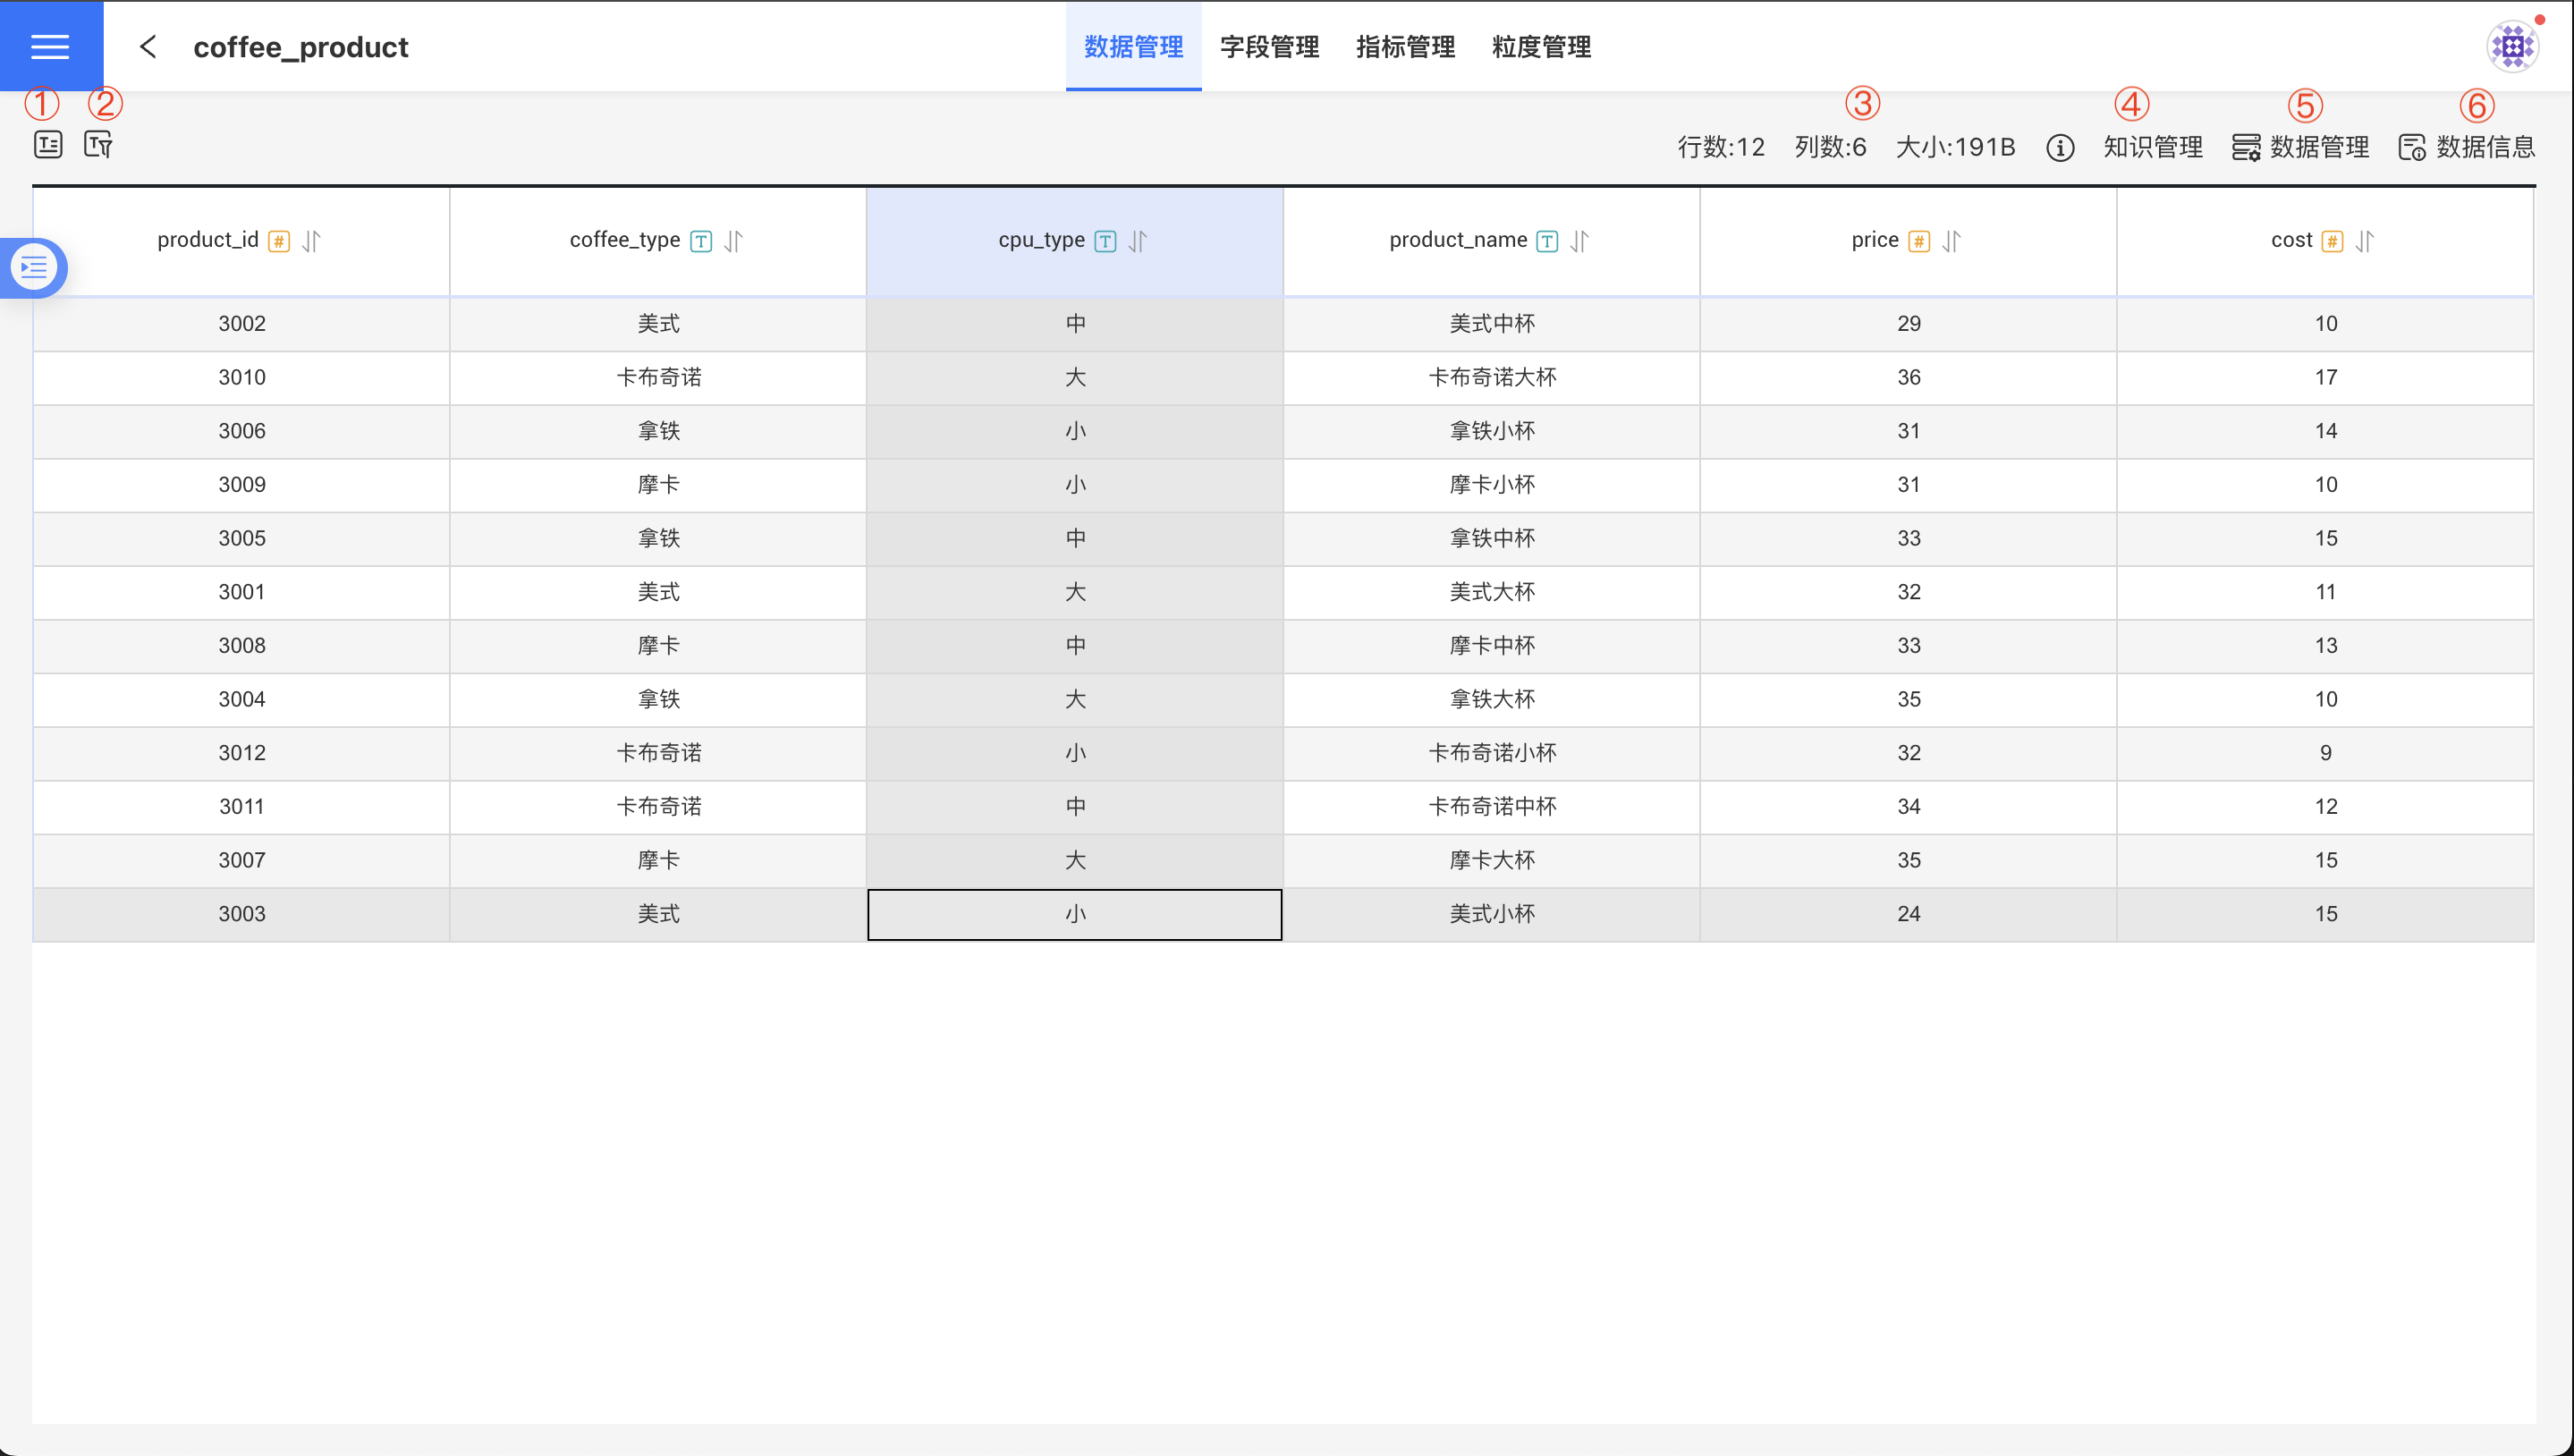Select the cell 卡布奇诺大杯

1491,377
